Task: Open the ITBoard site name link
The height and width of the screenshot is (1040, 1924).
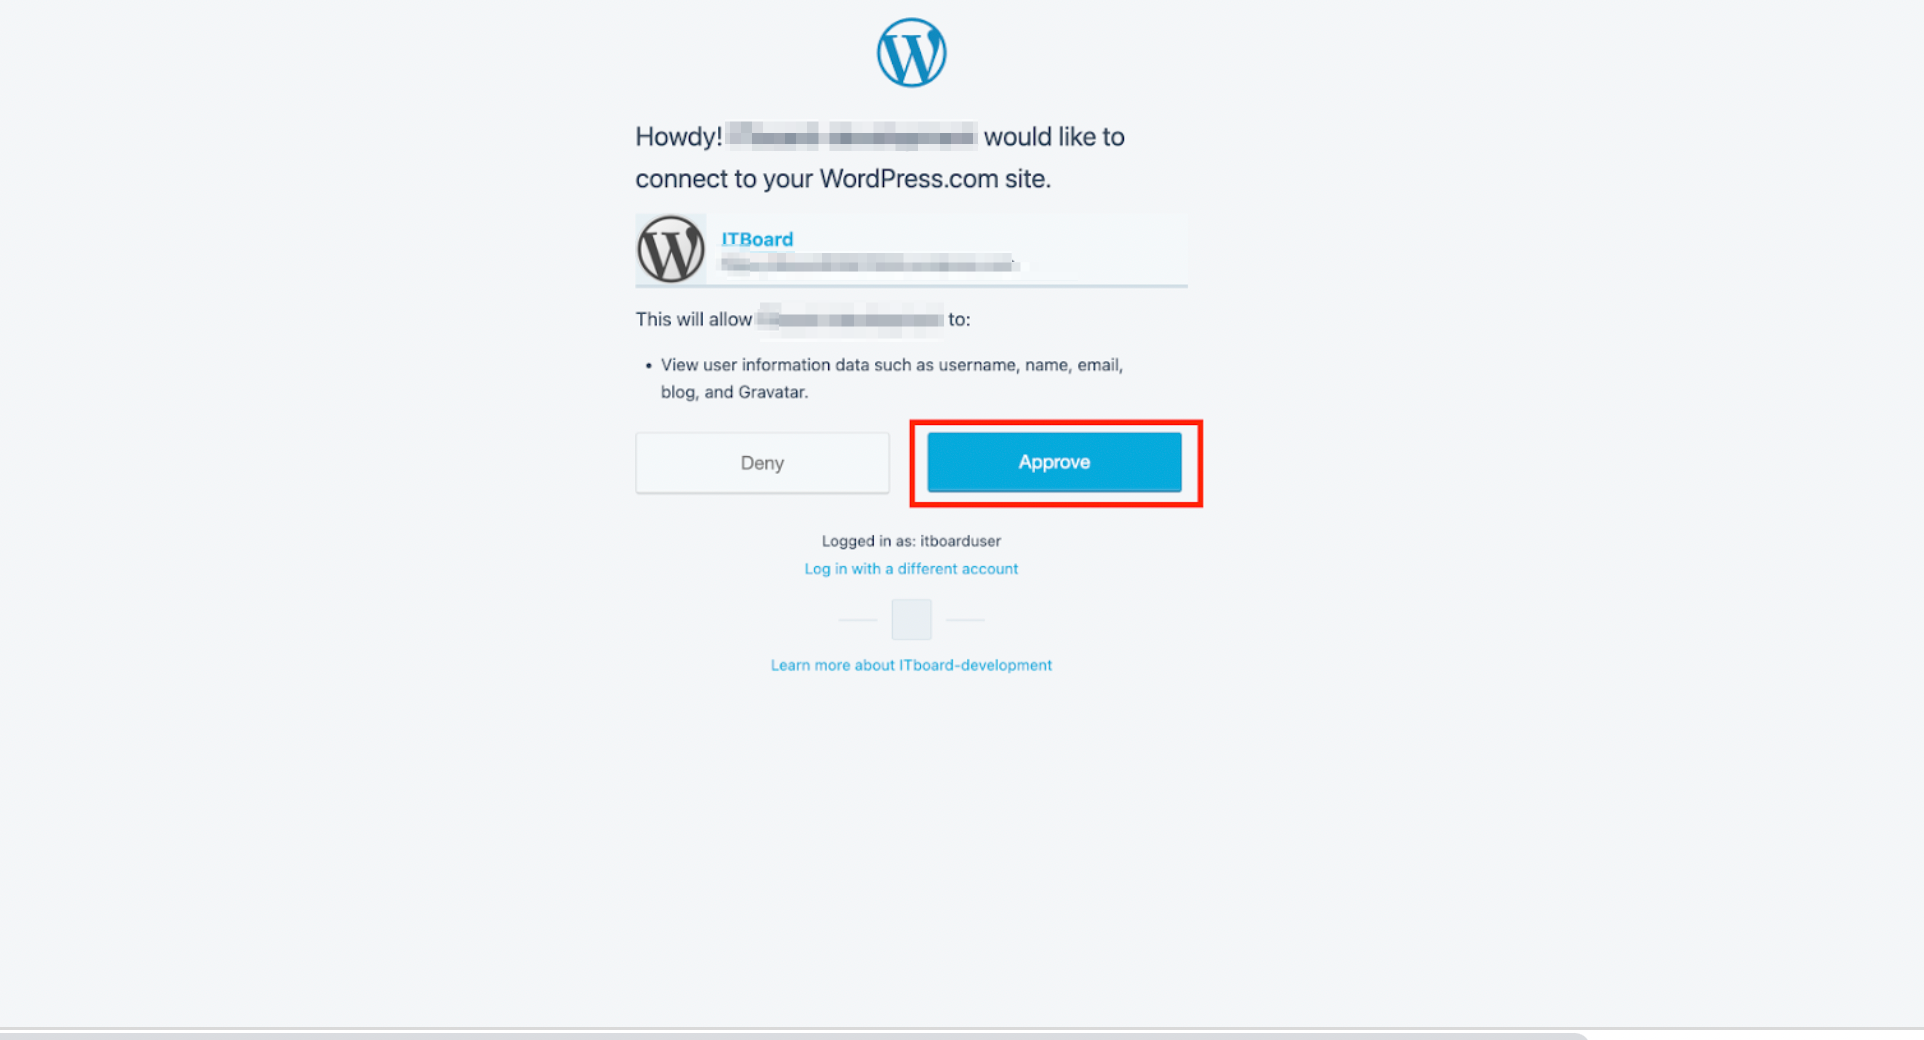Action: pos(757,239)
